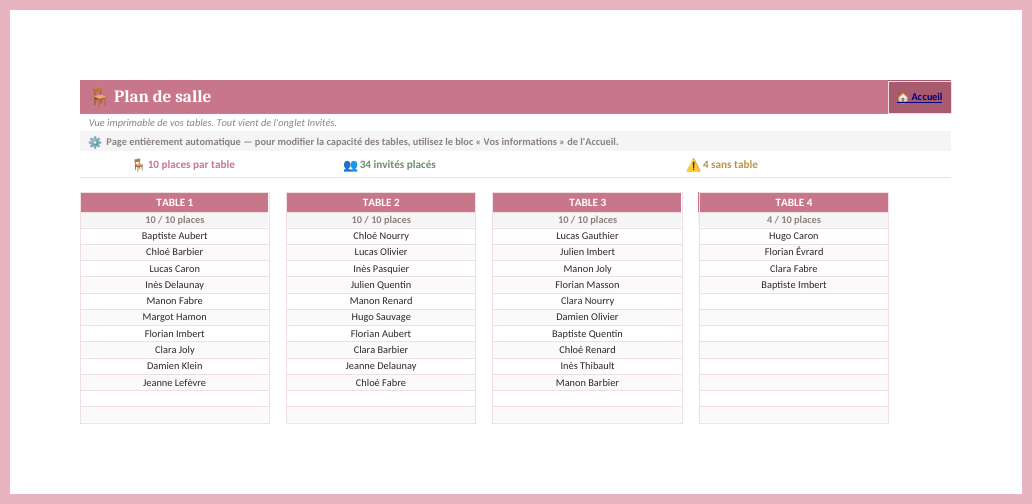
Task: Select the Margot Hamon cell
Action: click(174, 317)
